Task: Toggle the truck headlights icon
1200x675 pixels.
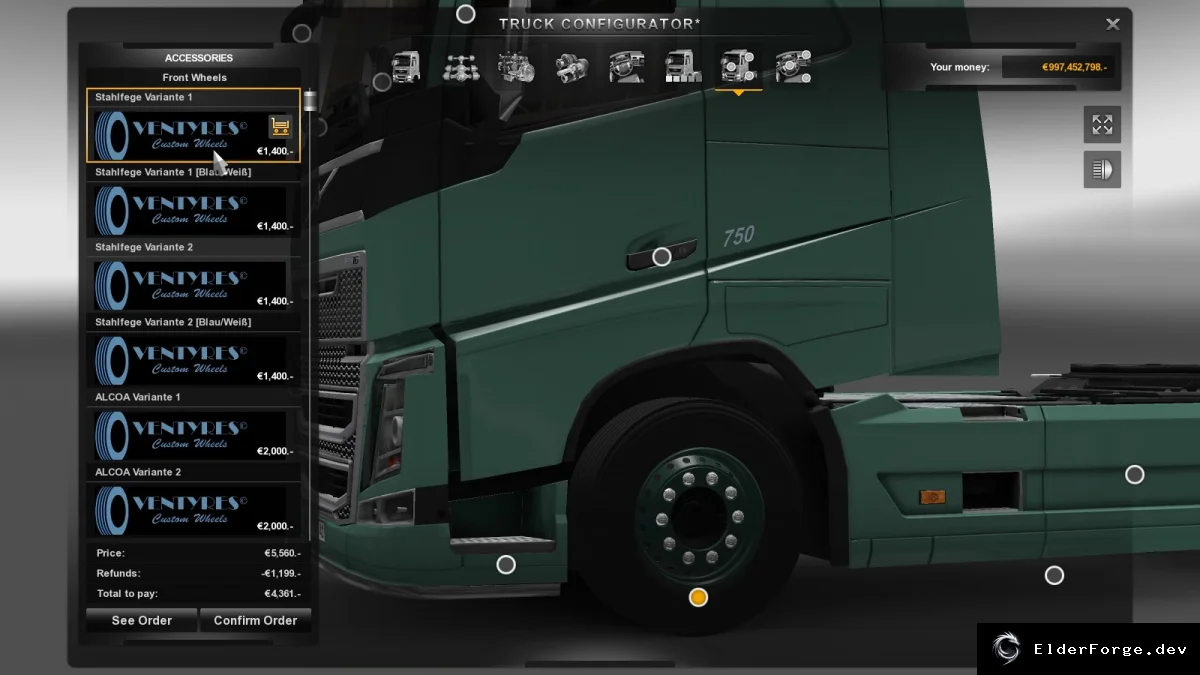Action: (x=1102, y=170)
